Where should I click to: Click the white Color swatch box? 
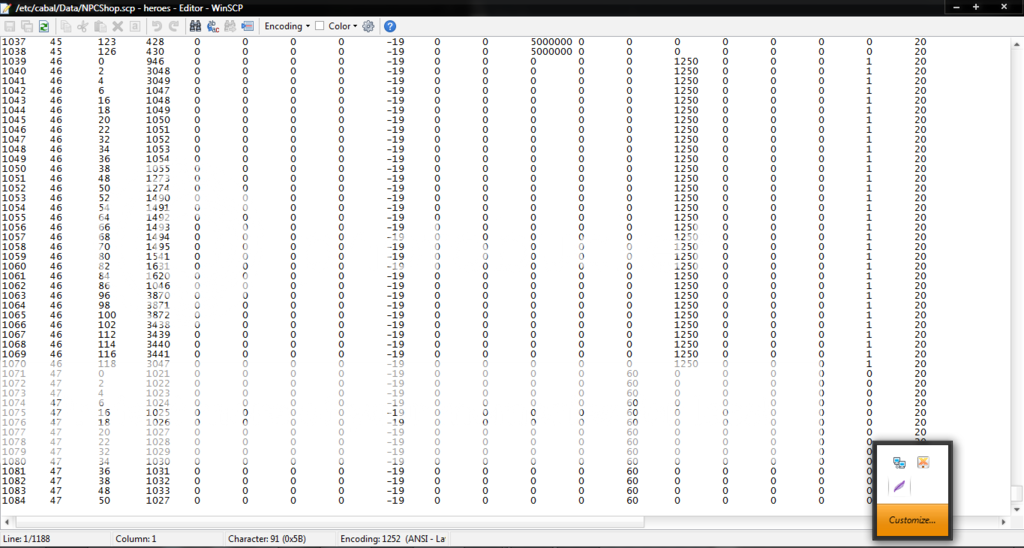[319, 26]
